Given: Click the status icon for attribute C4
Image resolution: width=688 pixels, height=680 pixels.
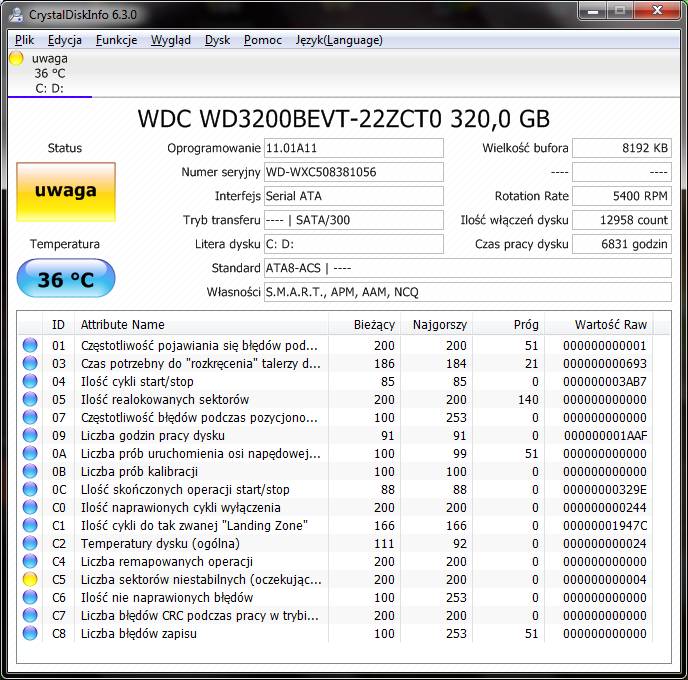Looking at the screenshot, I should [30, 561].
